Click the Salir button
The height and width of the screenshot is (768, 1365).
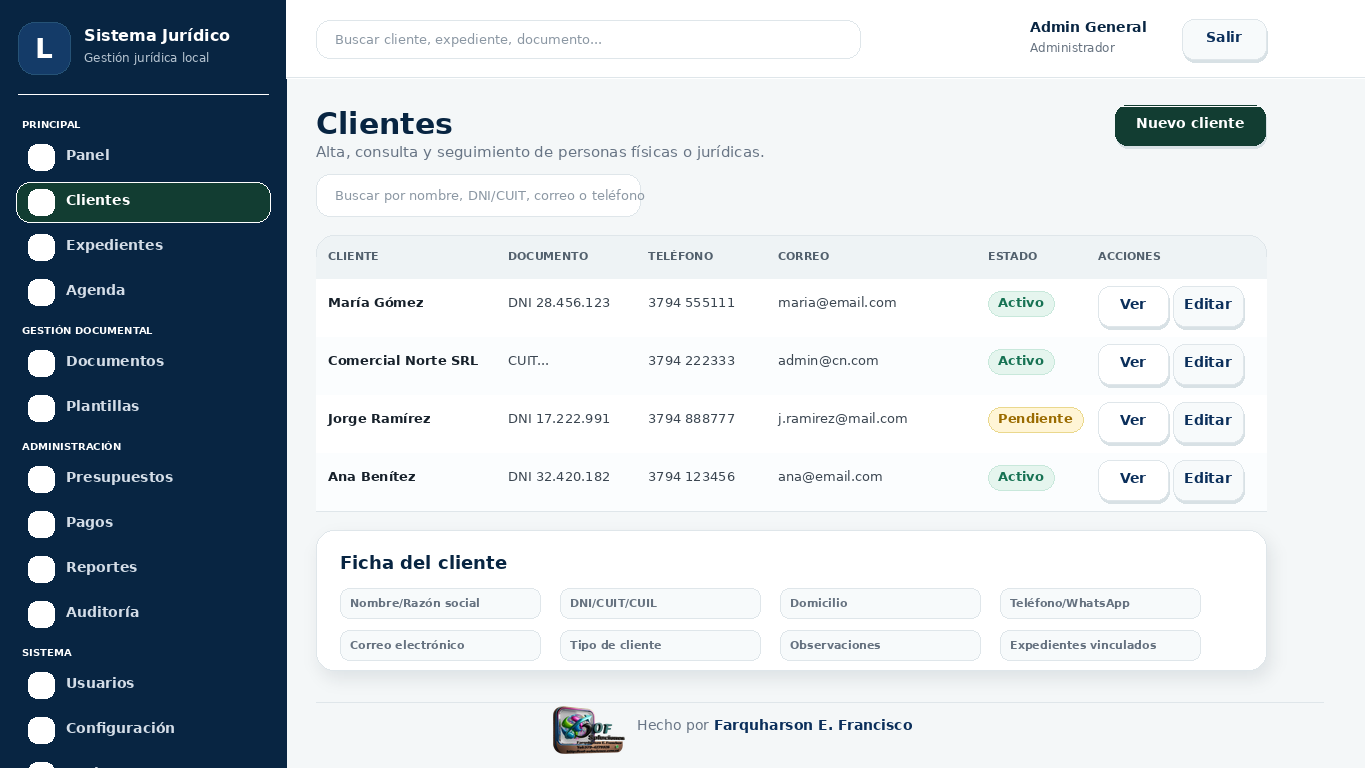[1224, 39]
